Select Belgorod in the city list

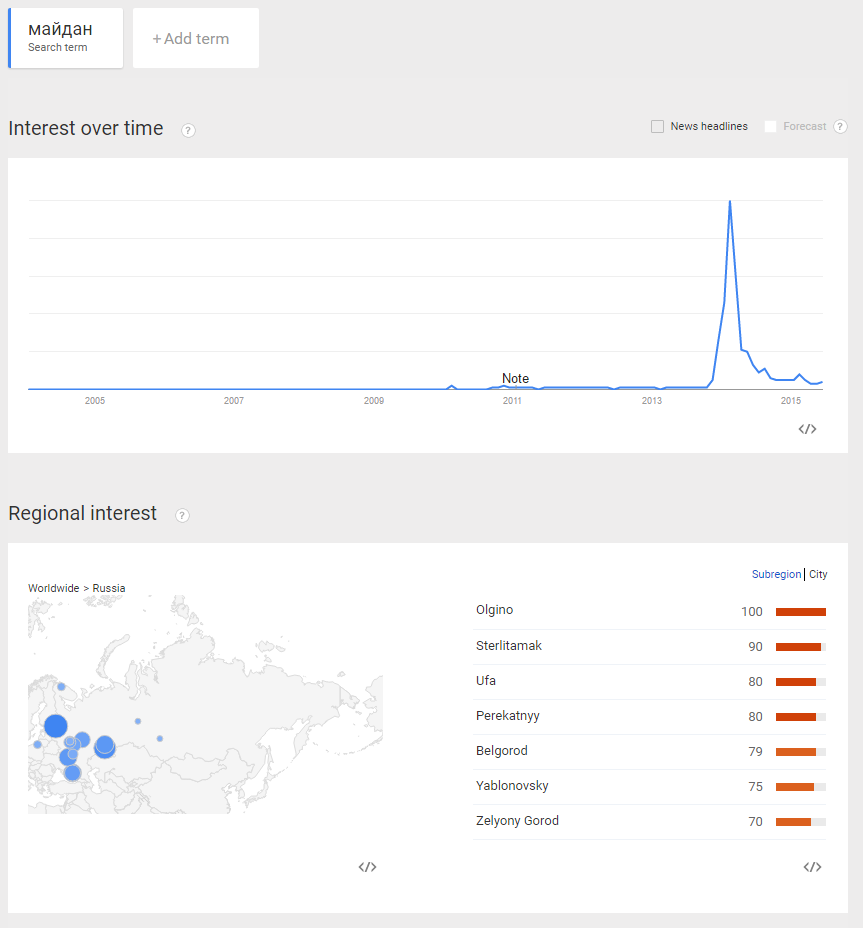point(502,751)
